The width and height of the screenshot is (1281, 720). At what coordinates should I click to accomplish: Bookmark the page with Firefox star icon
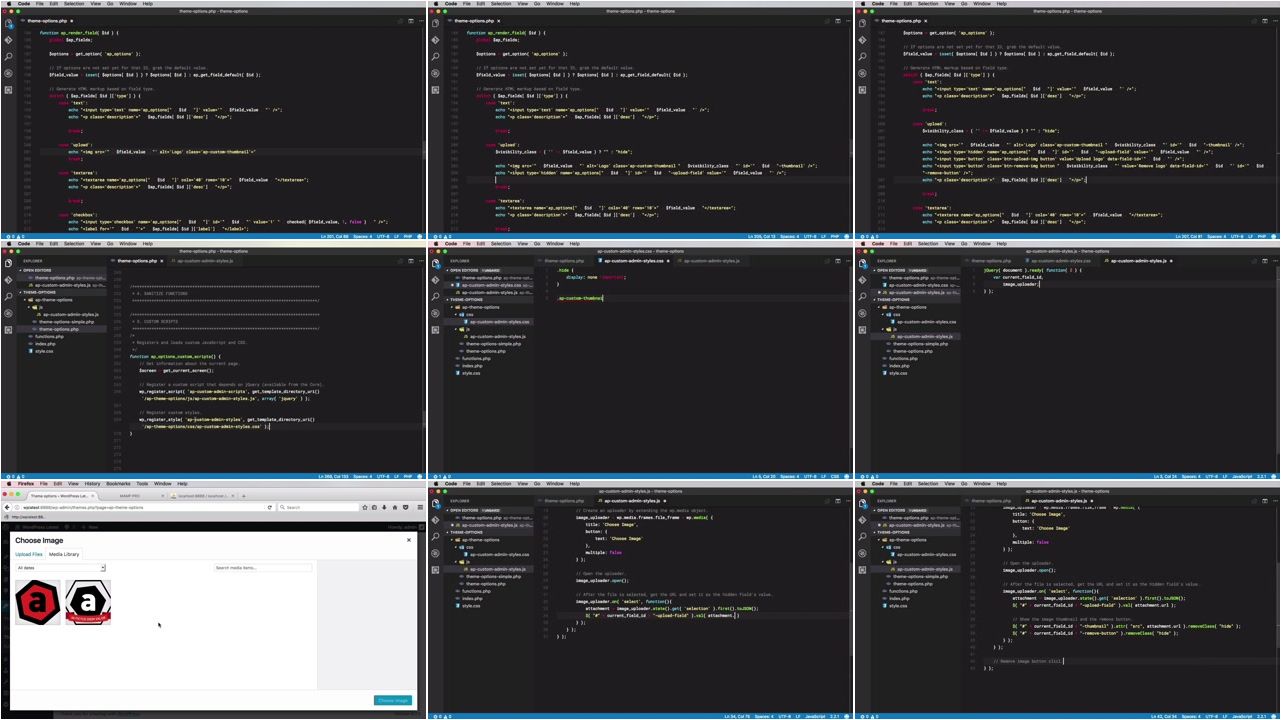pos(364,507)
